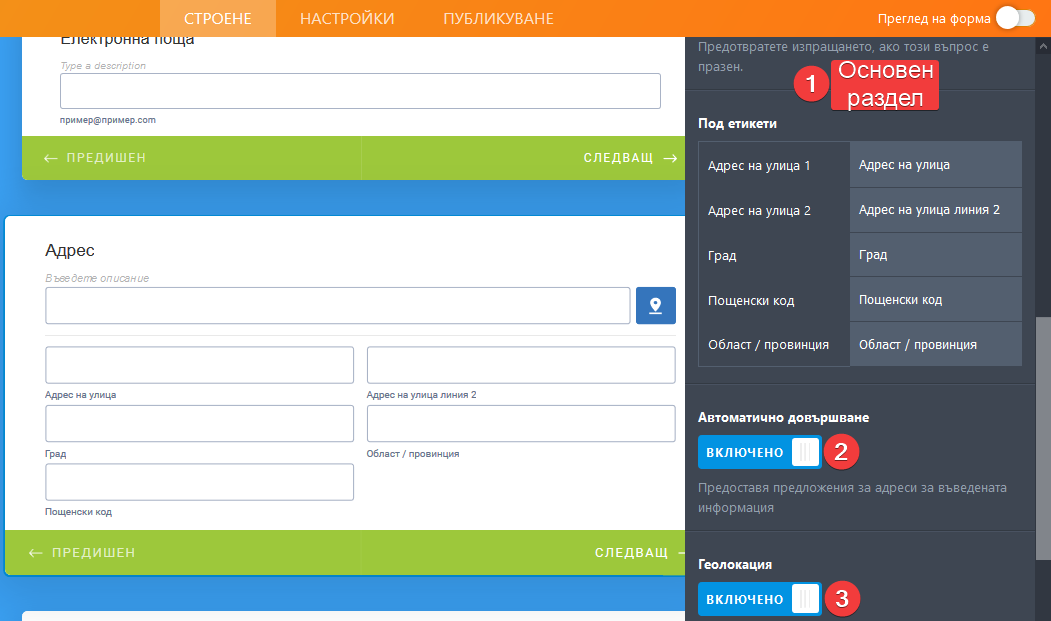
Task: Click the scrollbar up arrow
Action: pyautogui.click(x=1043, y=46)
